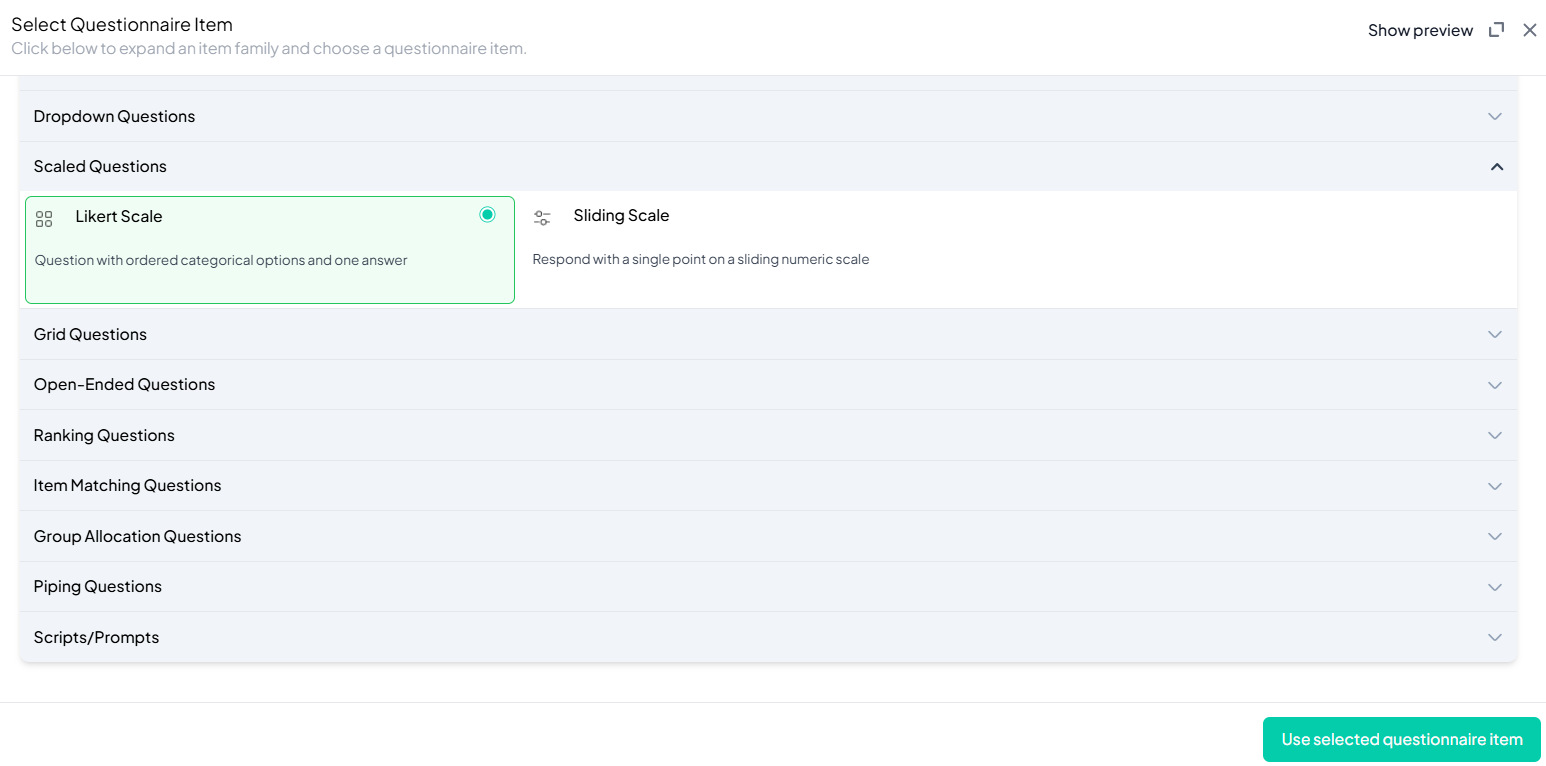Click the Open-Ended Questions chevron arrow
Image resolution: width=1546 pixels, height=766 pixels.
coord(1494,385)
